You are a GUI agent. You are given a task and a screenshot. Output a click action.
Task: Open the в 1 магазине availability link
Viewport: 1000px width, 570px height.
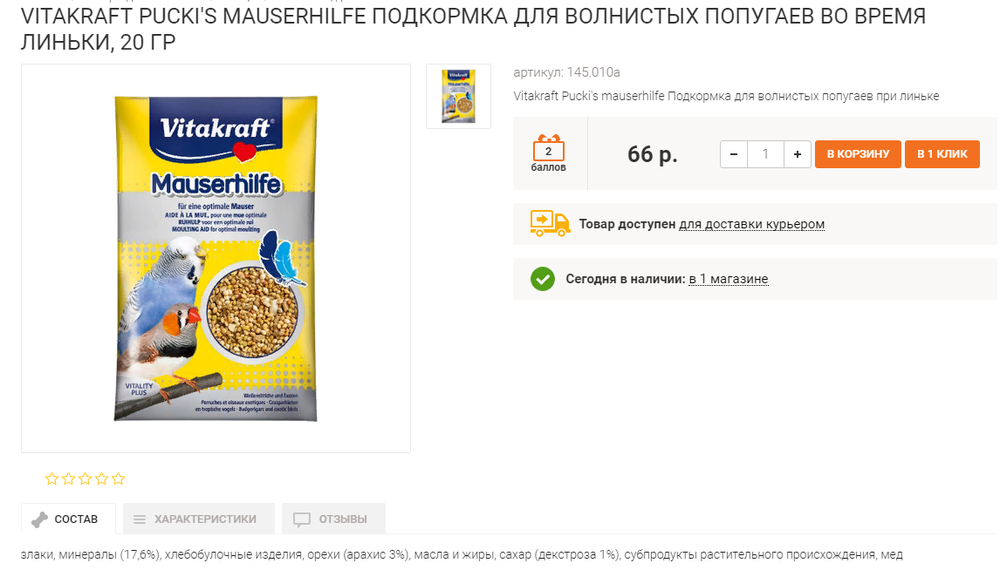[x=728, y=279]
